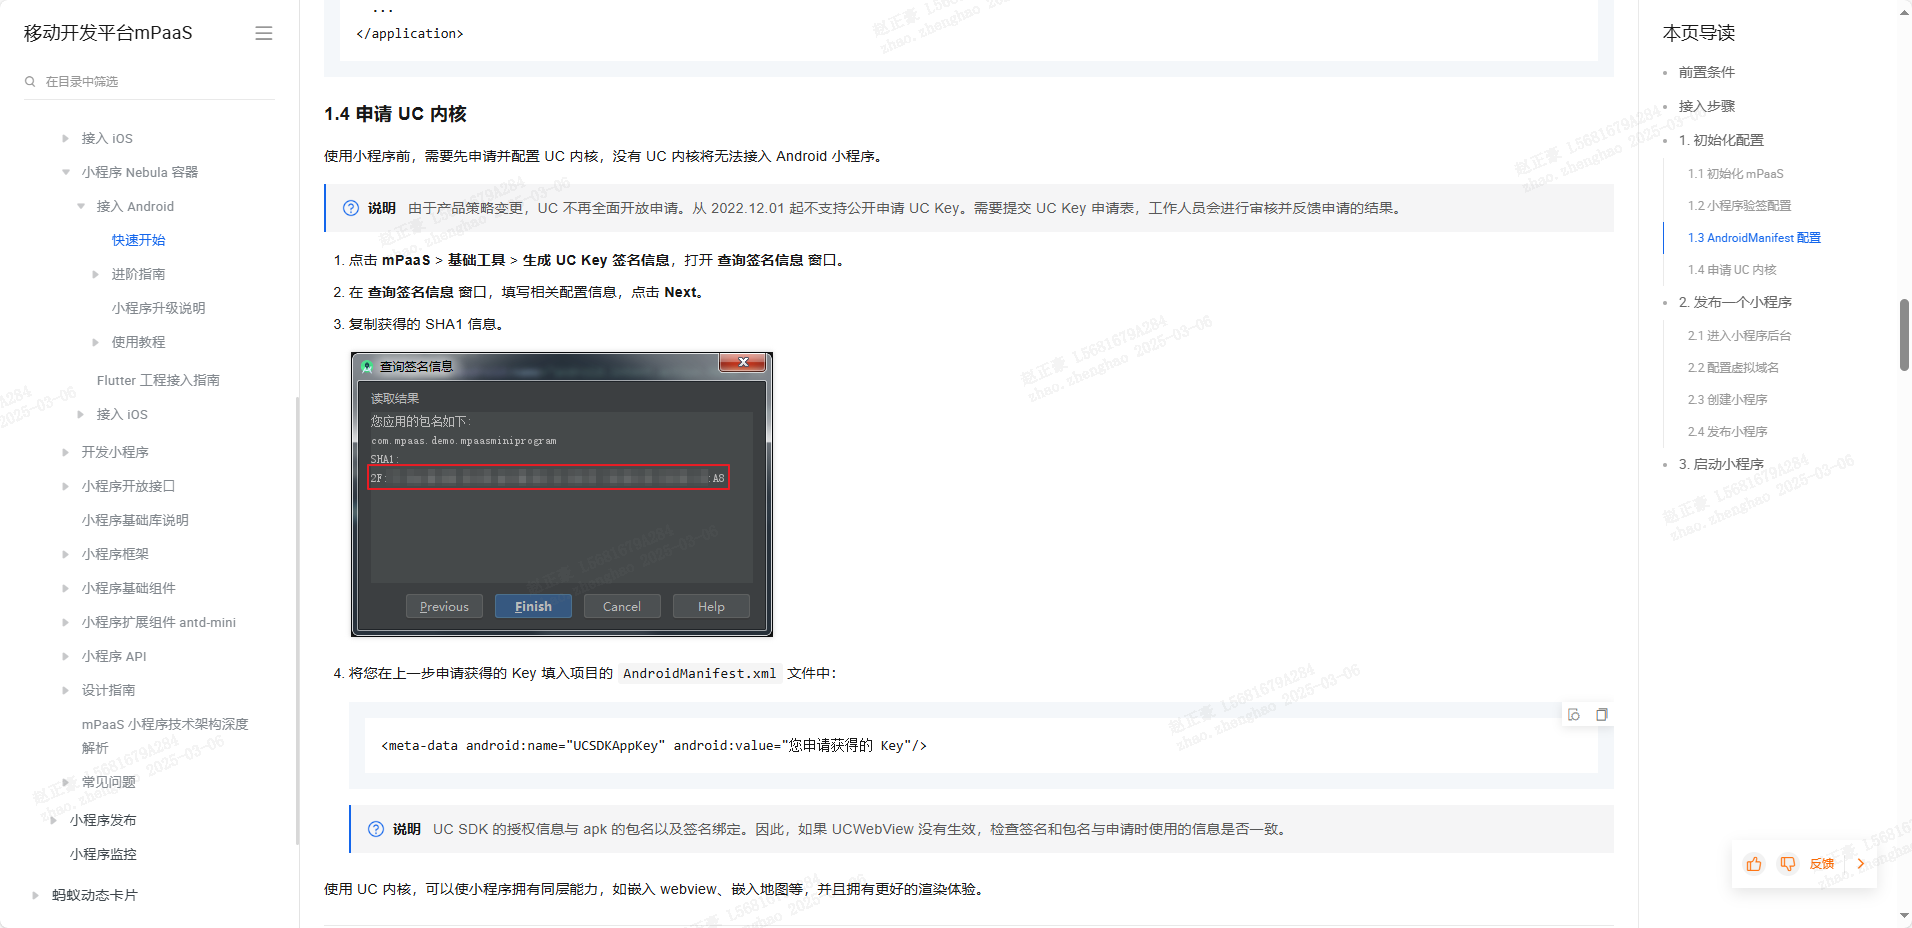Open the 反馈 feedback link
This screenshot has height=928, width=1912.
pos(1822,864)
